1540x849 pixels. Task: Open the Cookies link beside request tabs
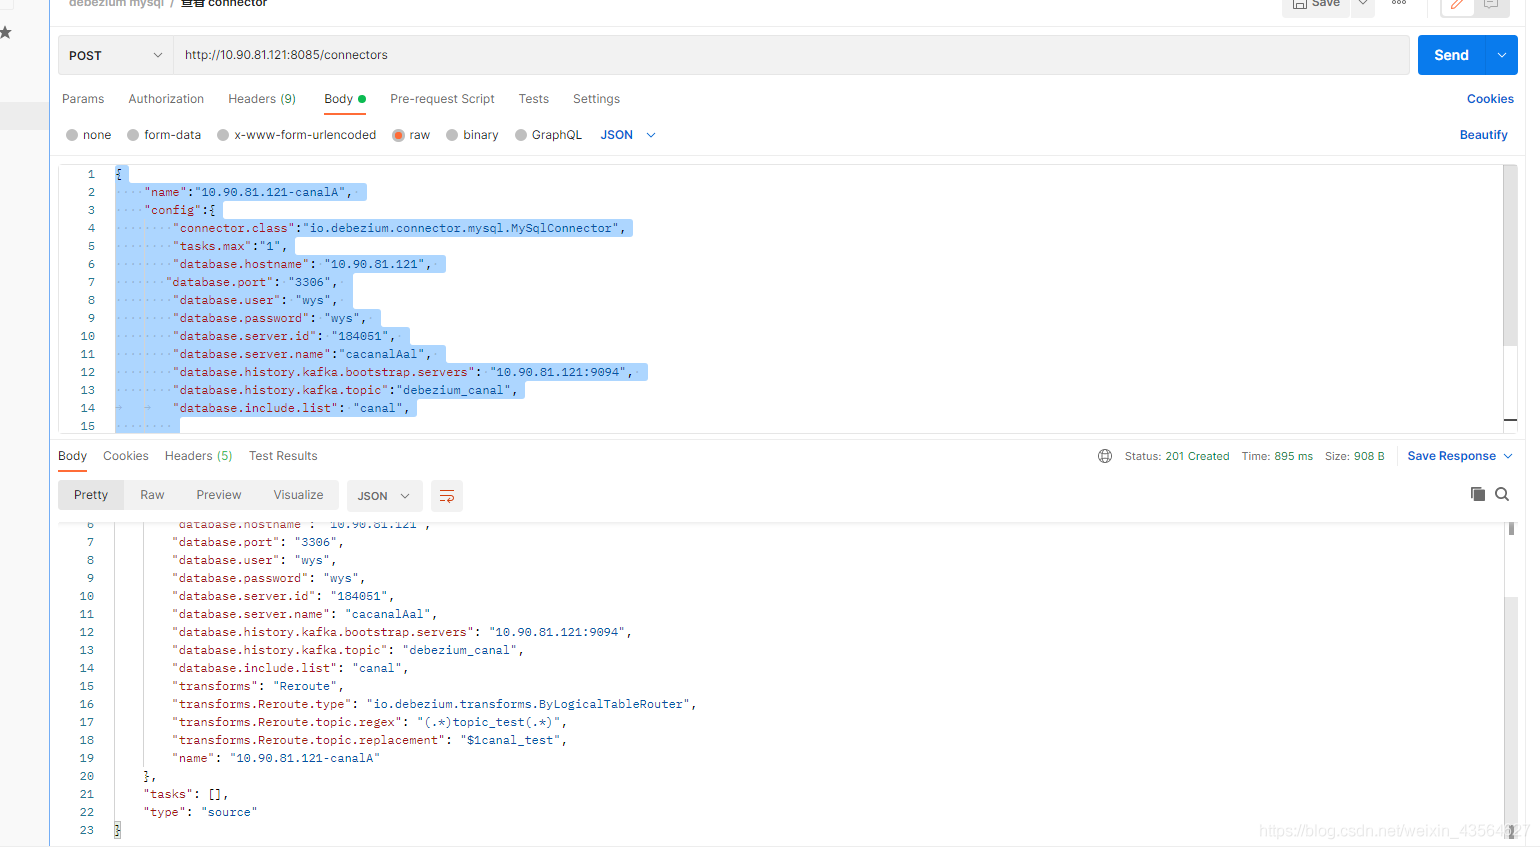pyautogui.click(x=1490, y=99)
